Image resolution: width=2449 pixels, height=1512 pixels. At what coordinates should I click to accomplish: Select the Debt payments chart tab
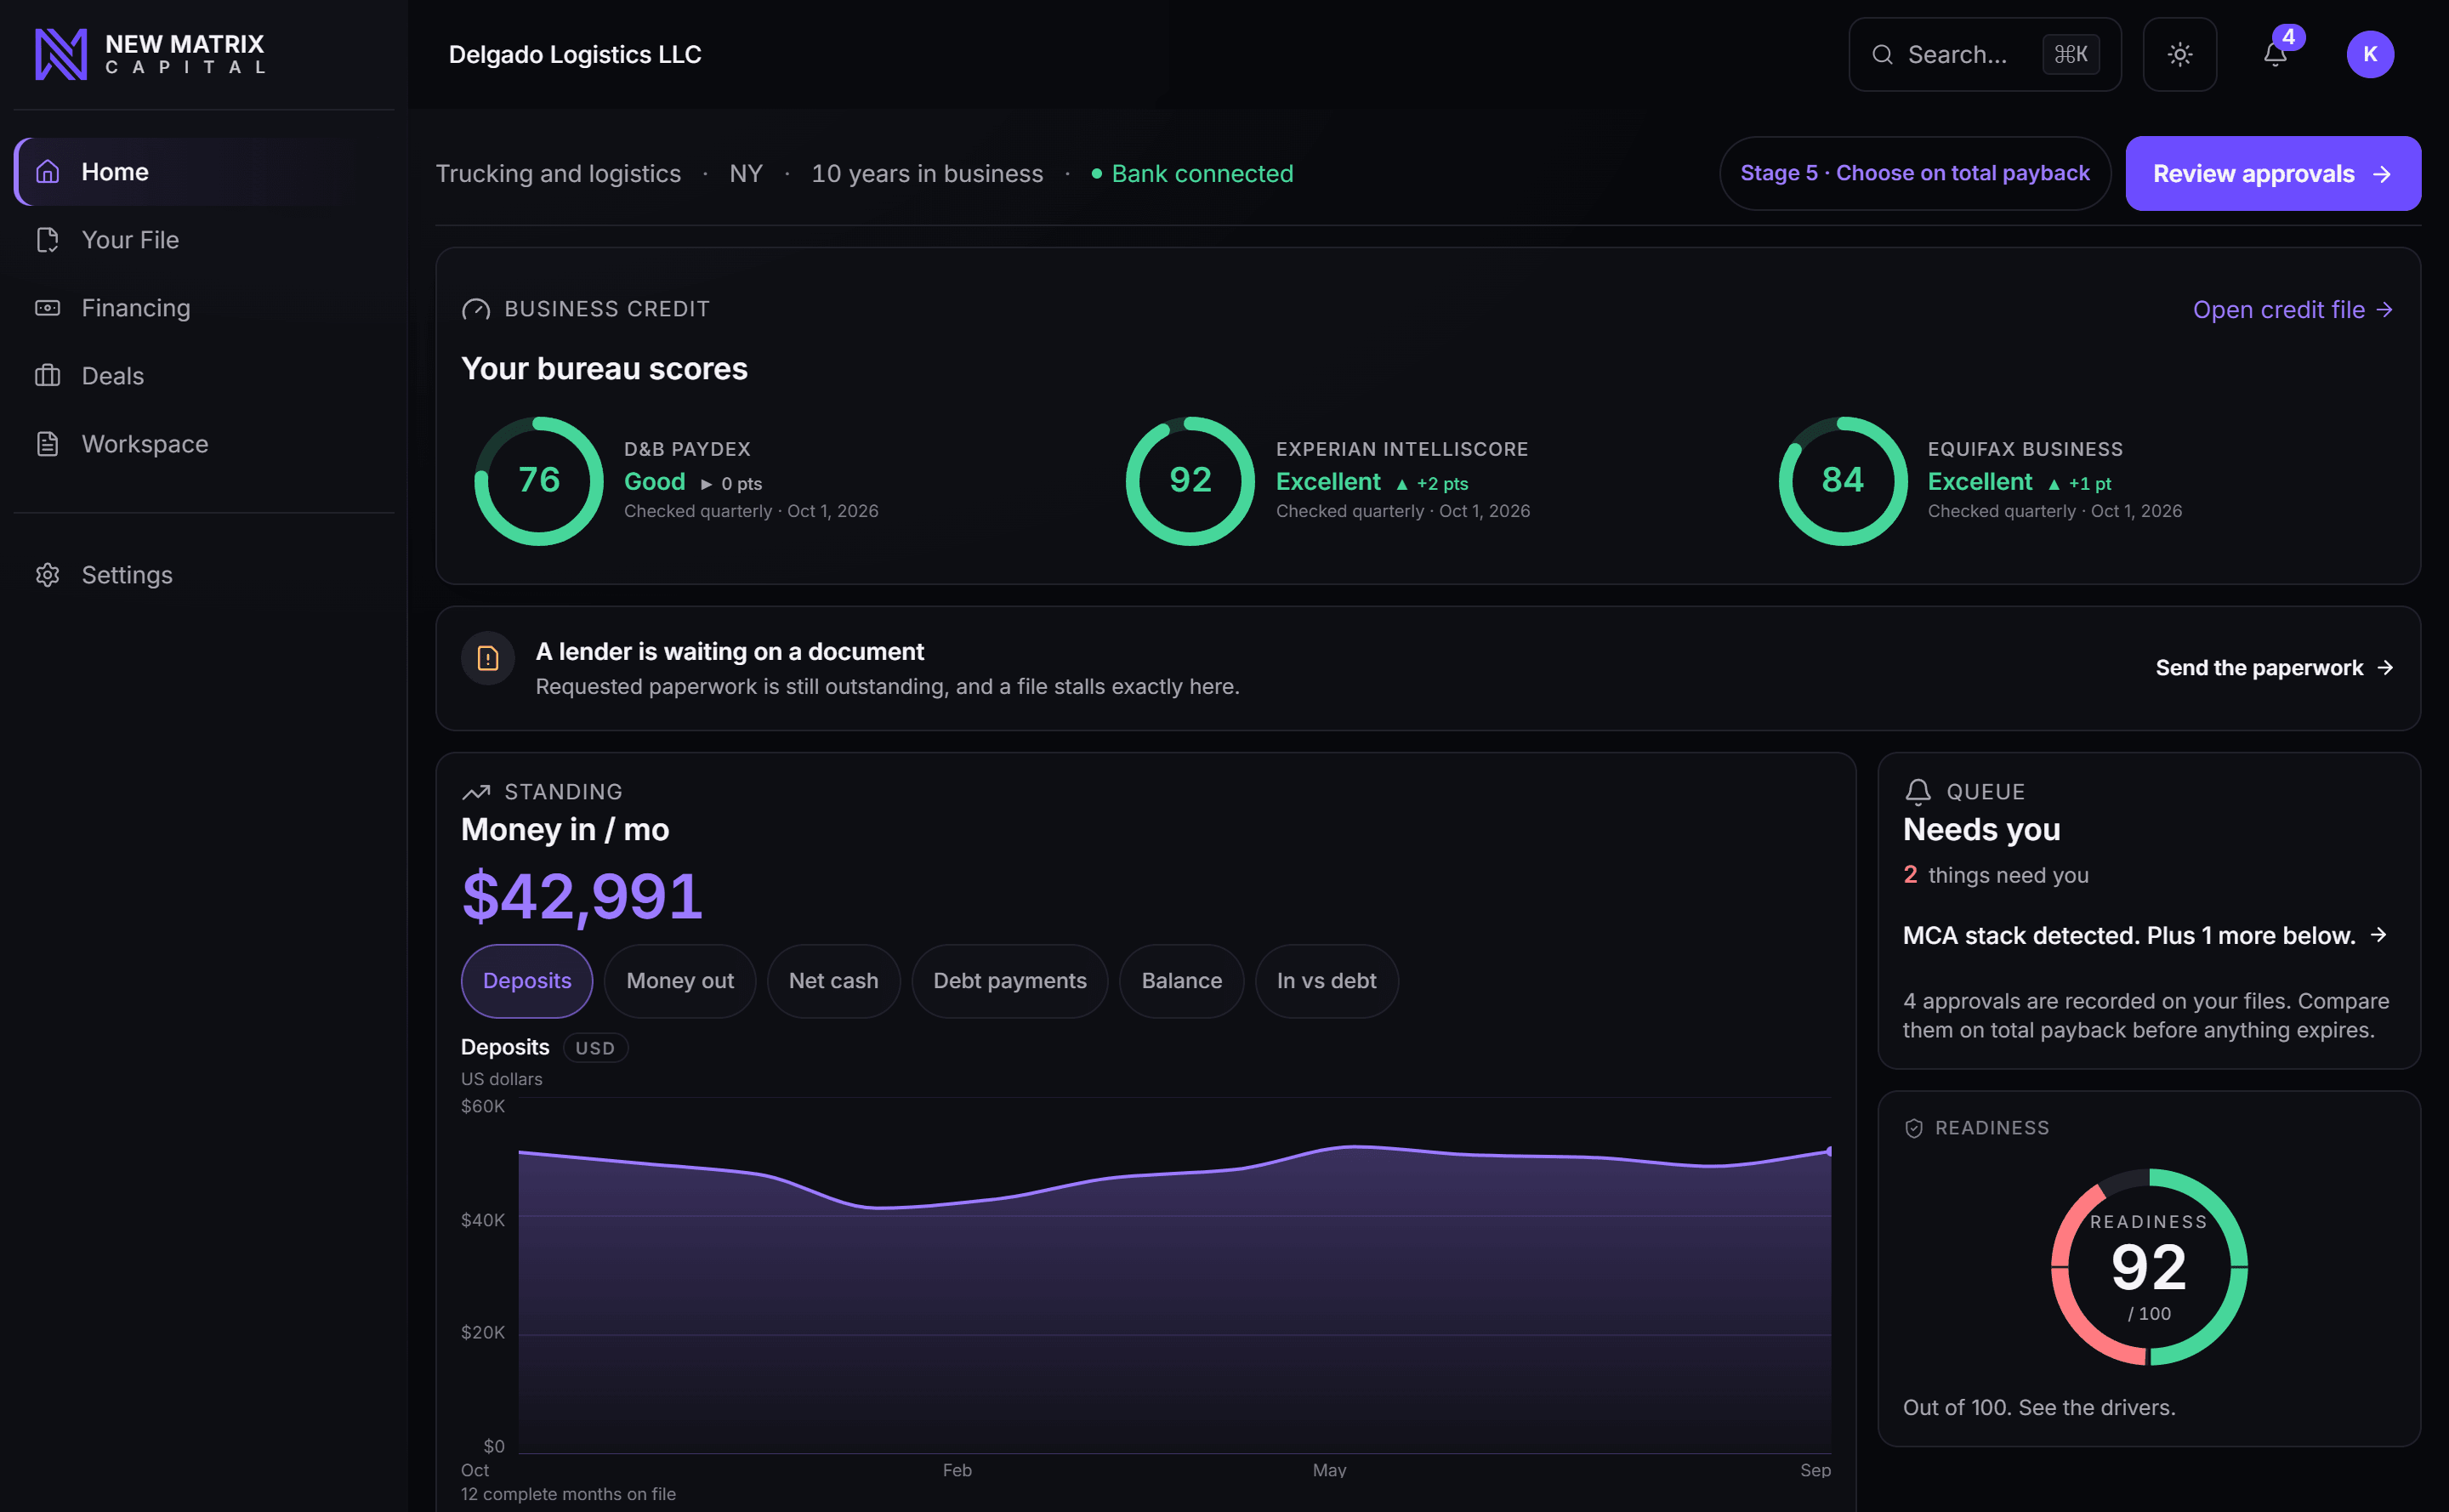click(x=1009, y=981)
